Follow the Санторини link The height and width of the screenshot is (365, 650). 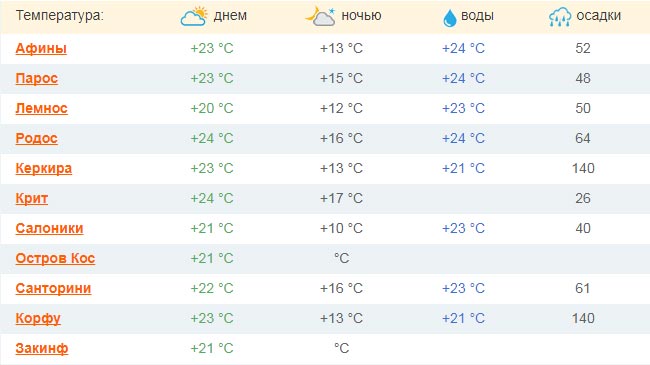[x=53, y=288]
